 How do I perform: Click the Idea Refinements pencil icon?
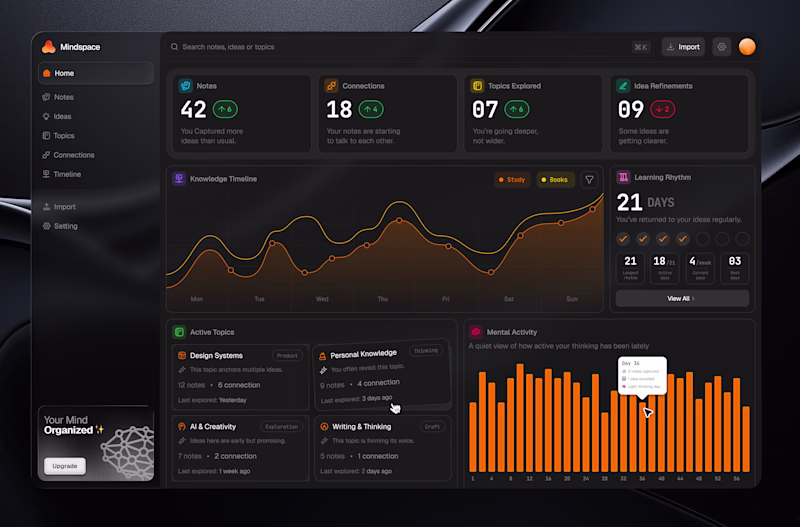(623, 86)
